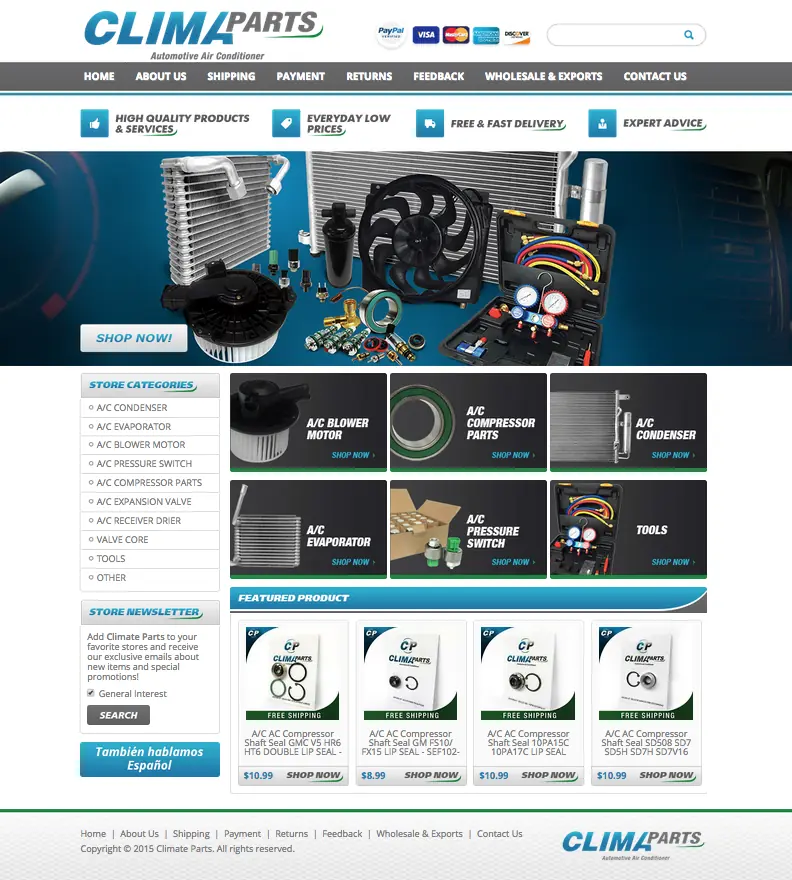
Task: Open the A/C Evaporator tile
Action: [x=308, y=529]
